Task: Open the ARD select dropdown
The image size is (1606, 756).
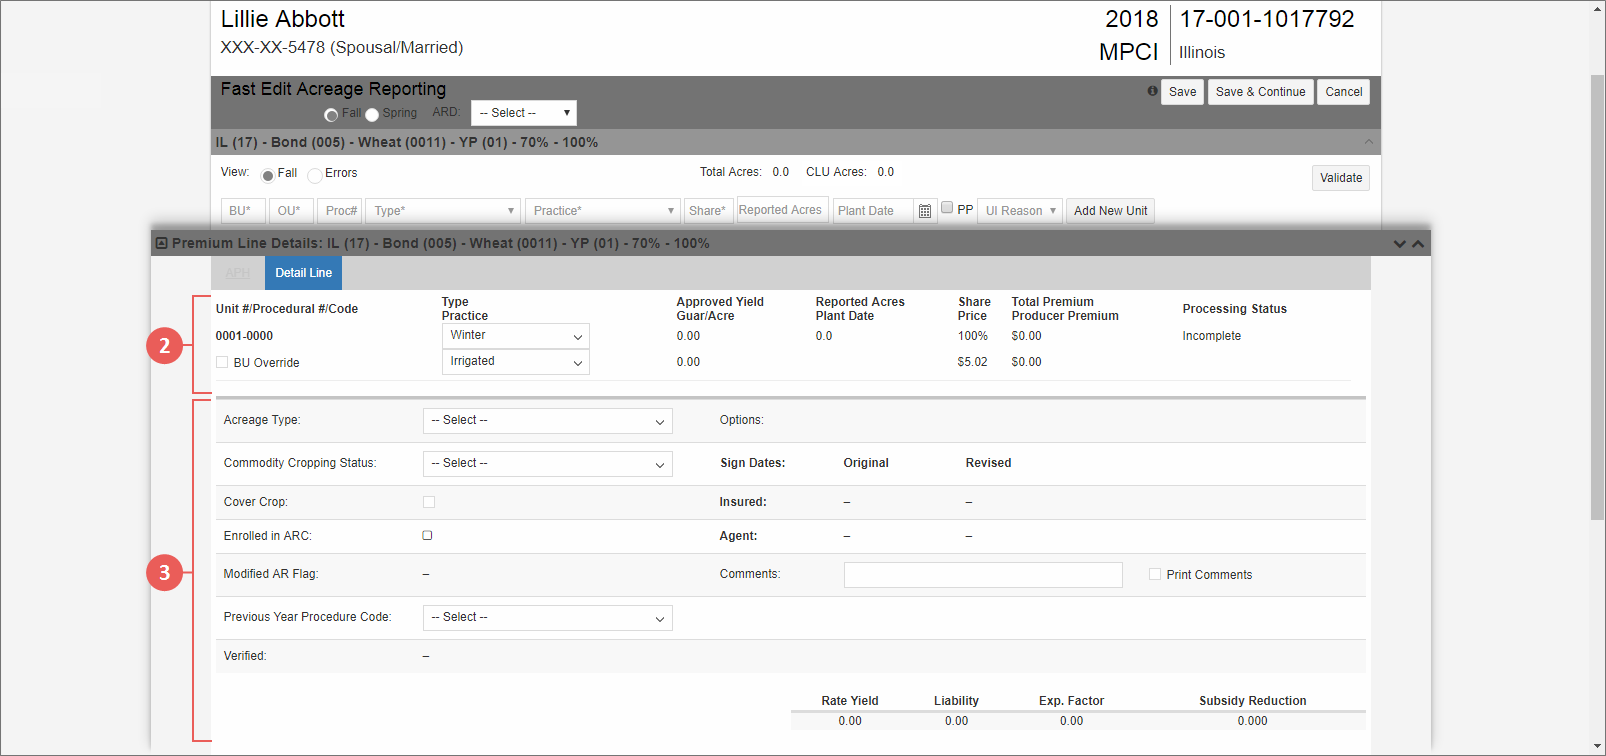Action: tap(524, 113)
